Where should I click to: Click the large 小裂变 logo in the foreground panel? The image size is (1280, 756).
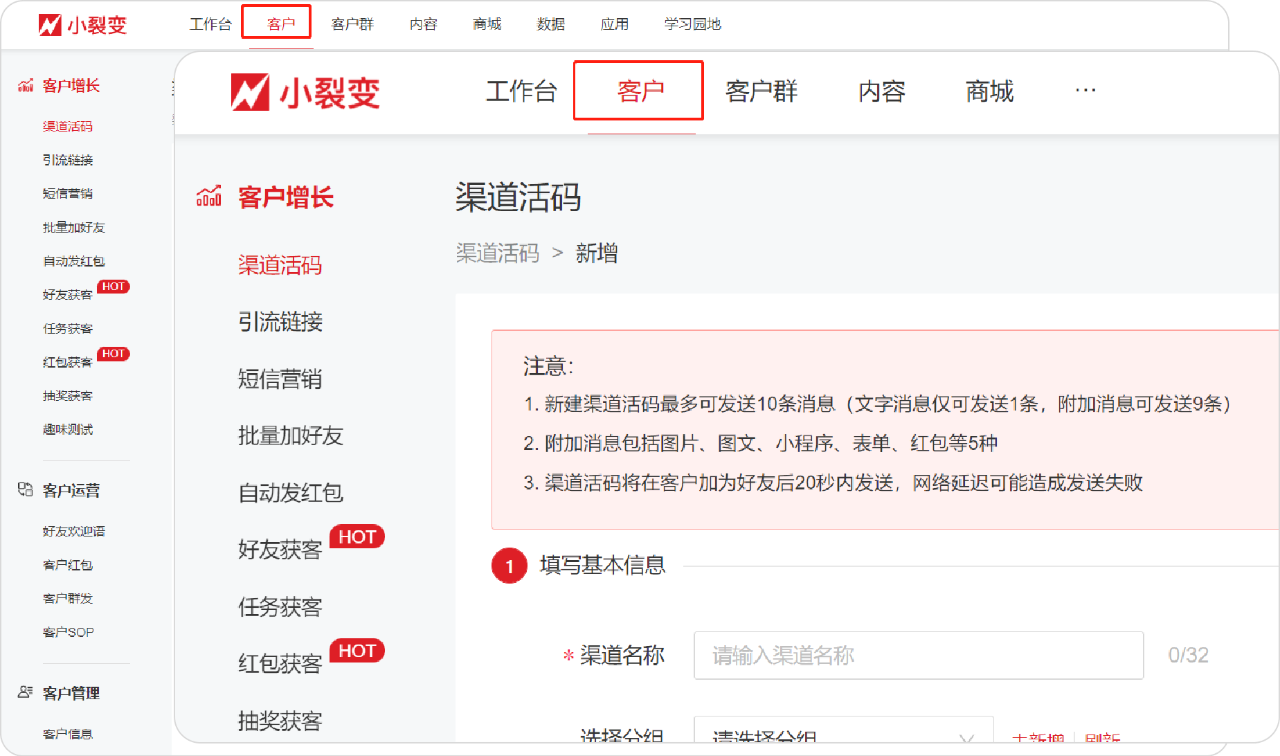click(x=305, y=92)
